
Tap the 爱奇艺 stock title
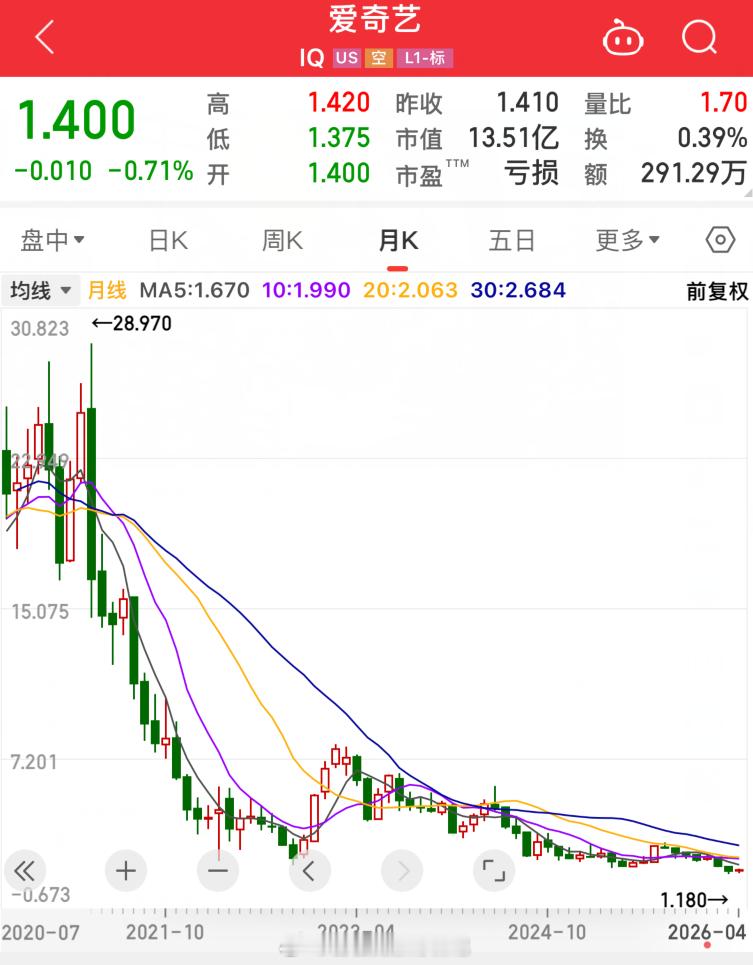click(375, 20)
